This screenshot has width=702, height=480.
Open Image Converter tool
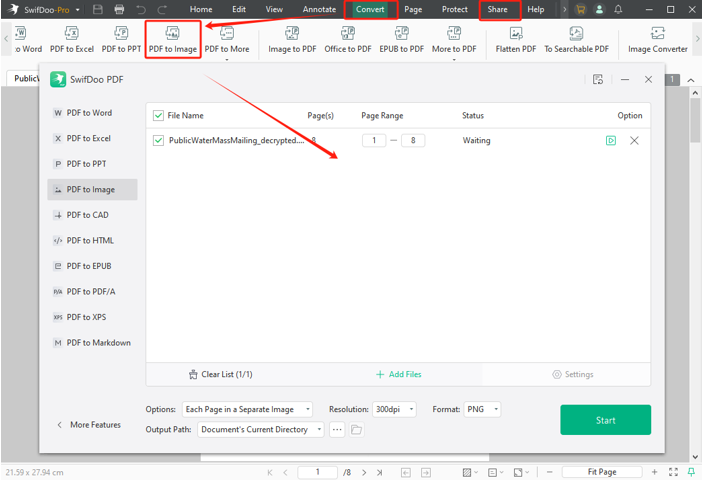coord(658,39)
